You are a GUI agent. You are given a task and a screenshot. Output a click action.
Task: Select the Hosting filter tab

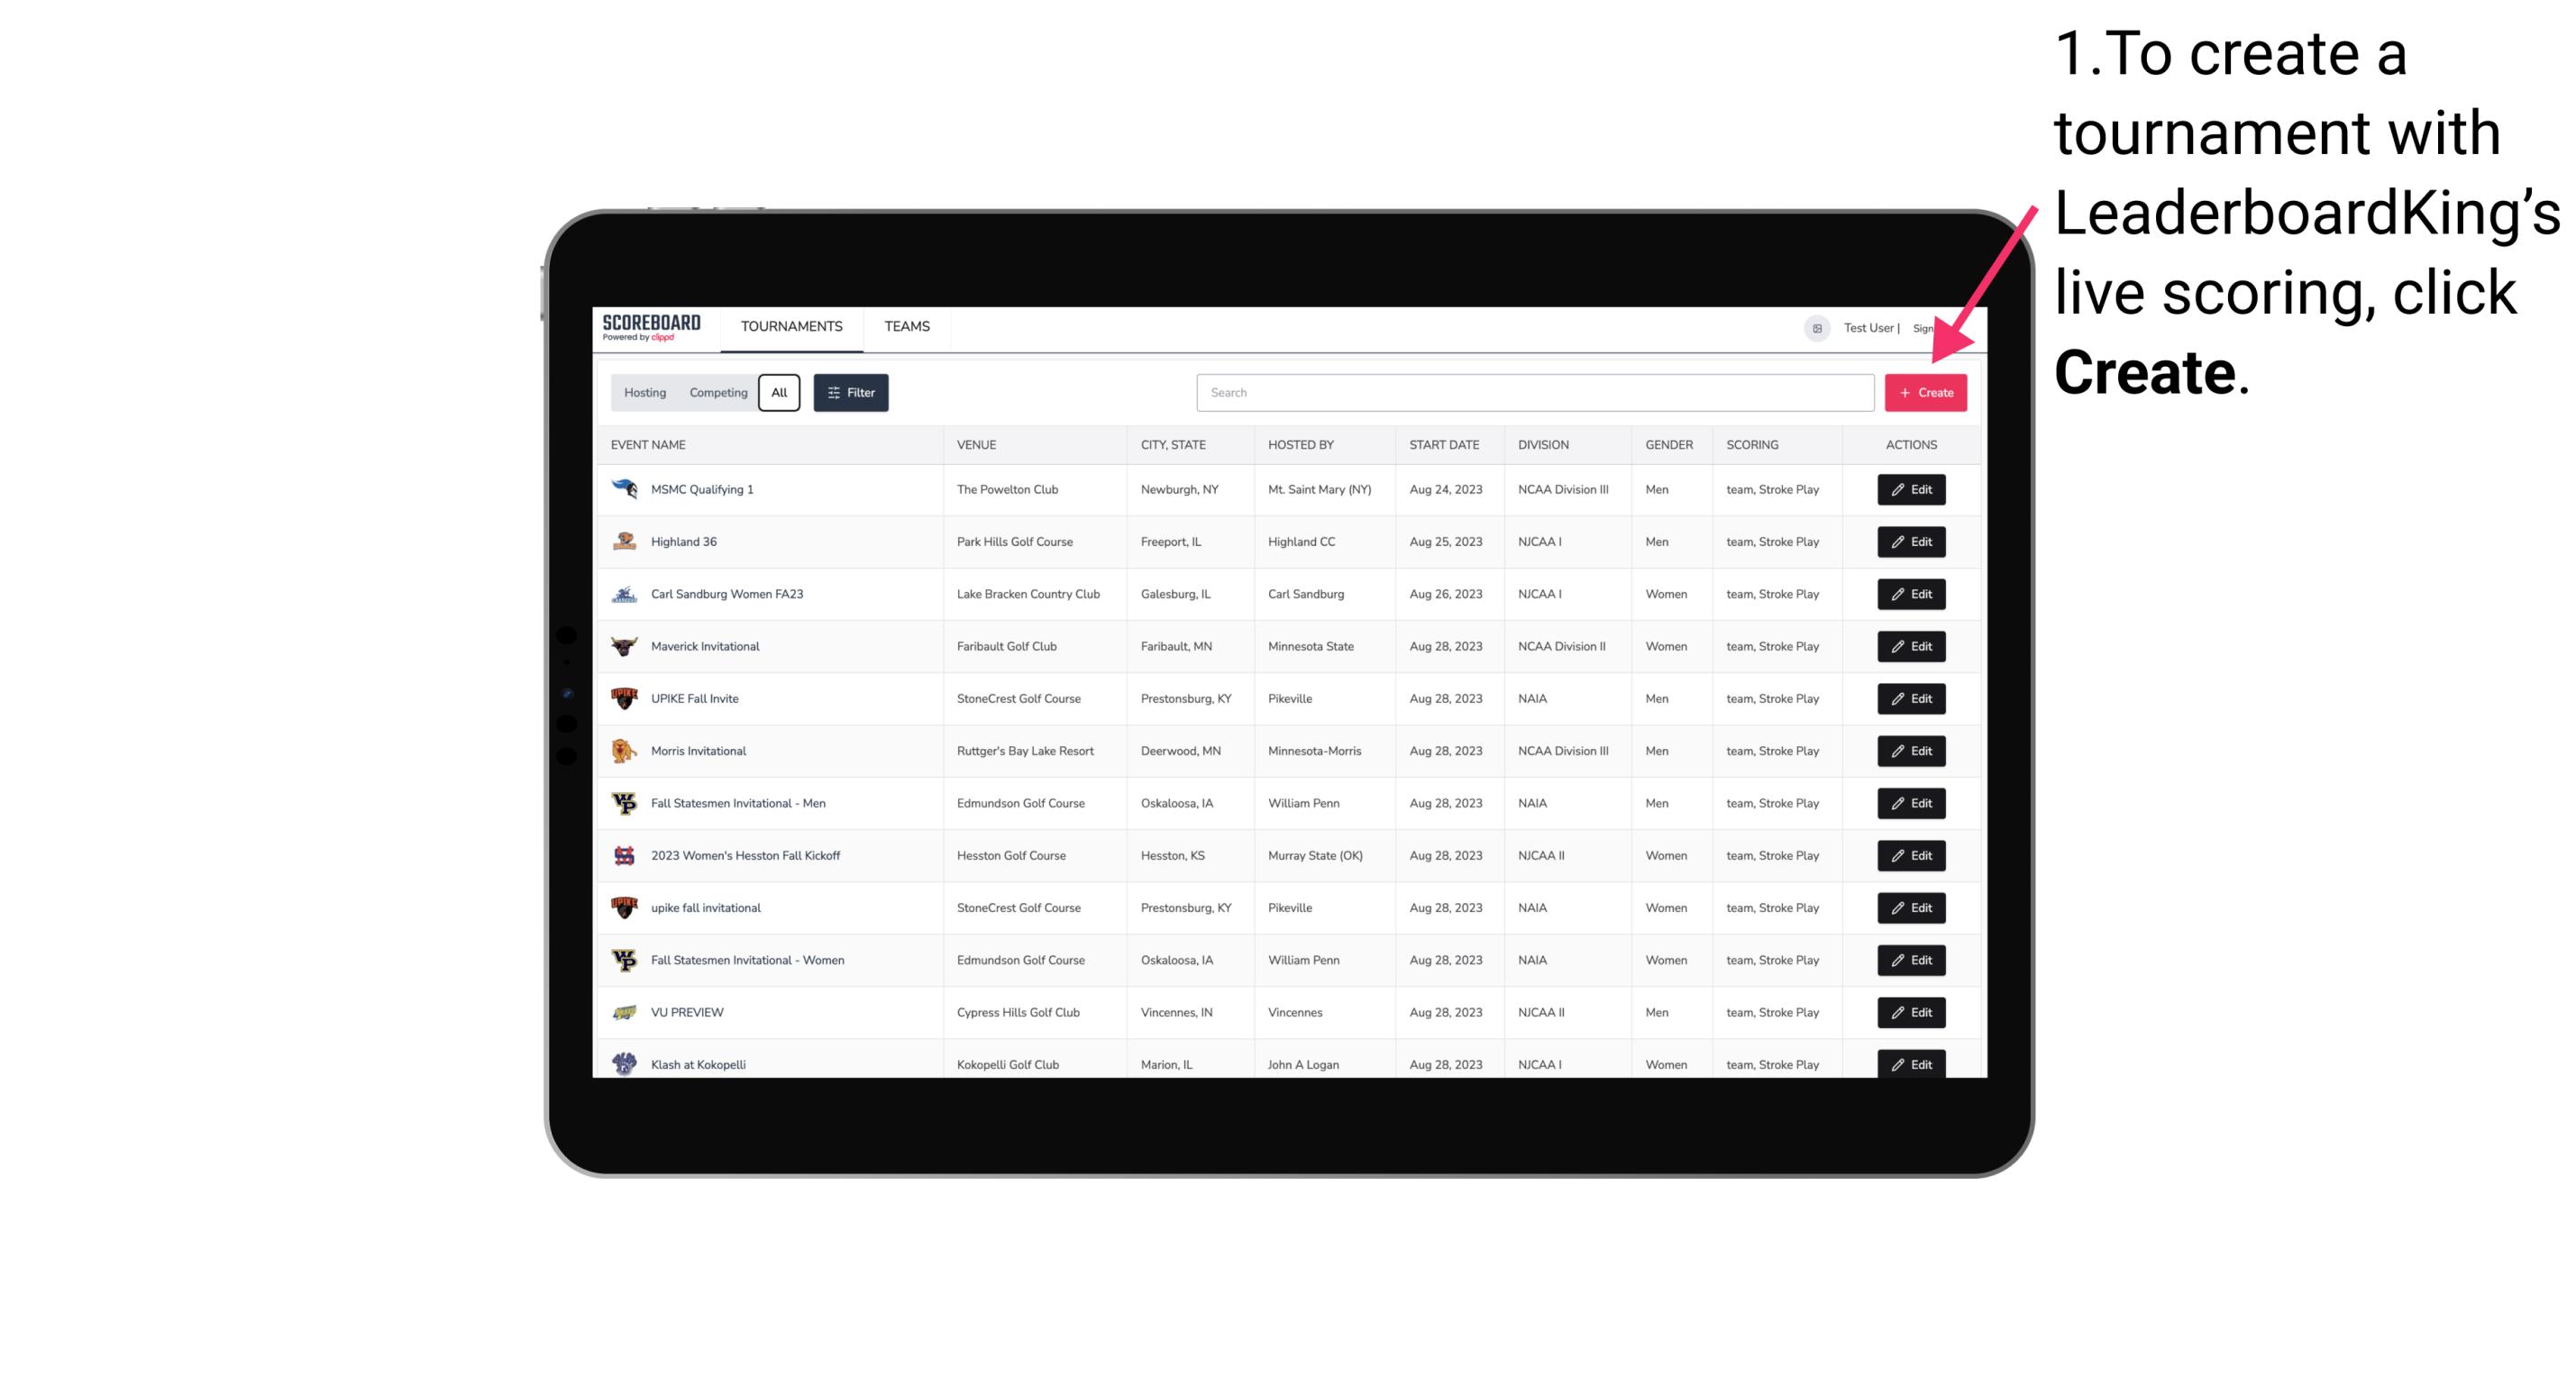click(x=645, y=393)
